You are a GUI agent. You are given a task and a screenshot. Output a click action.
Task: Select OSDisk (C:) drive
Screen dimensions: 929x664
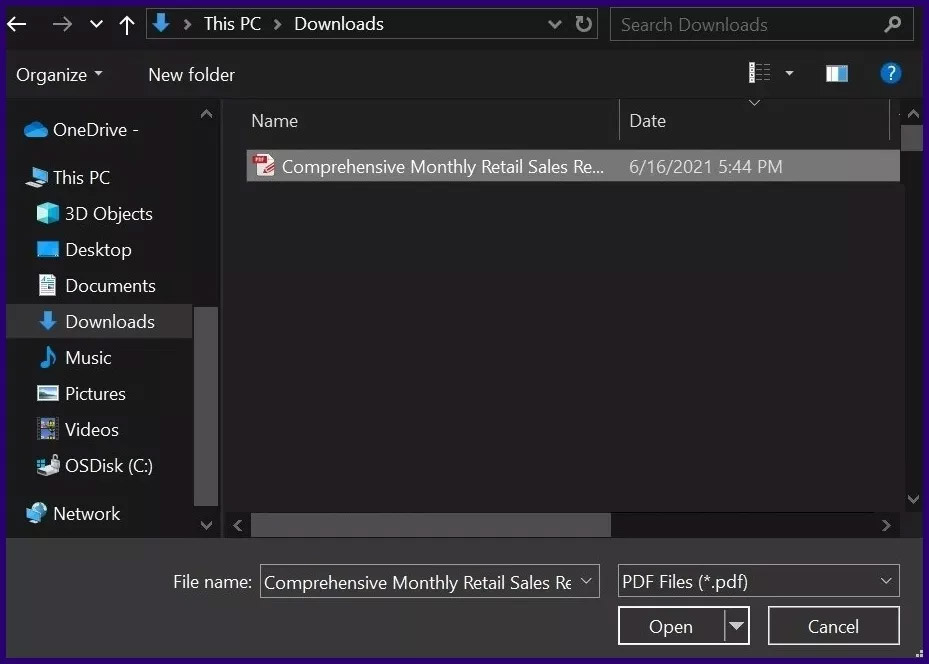(x=108, y=466)
